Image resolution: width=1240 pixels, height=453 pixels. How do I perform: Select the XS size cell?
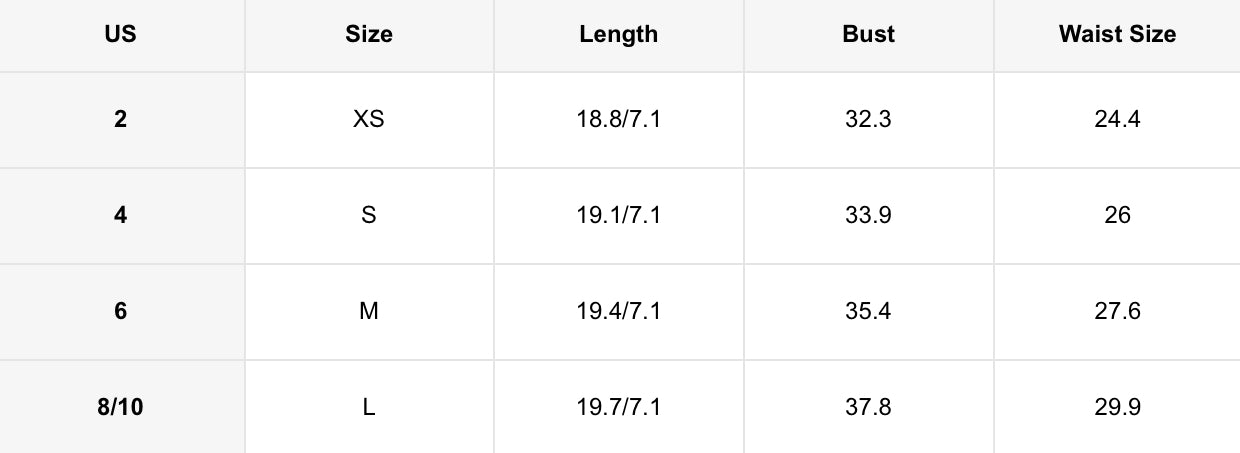369,120
